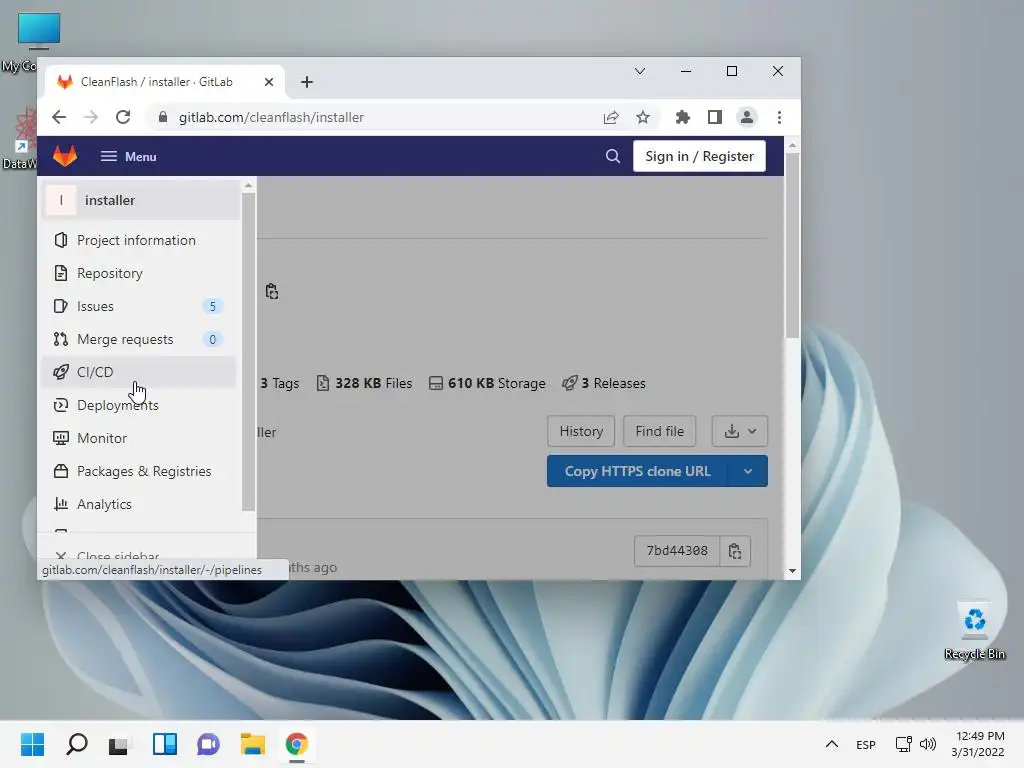The height and width of the screenshot is (768, 1024).
Task: Copy project ID clipboard icon
Action: click(x=272, y=291)
